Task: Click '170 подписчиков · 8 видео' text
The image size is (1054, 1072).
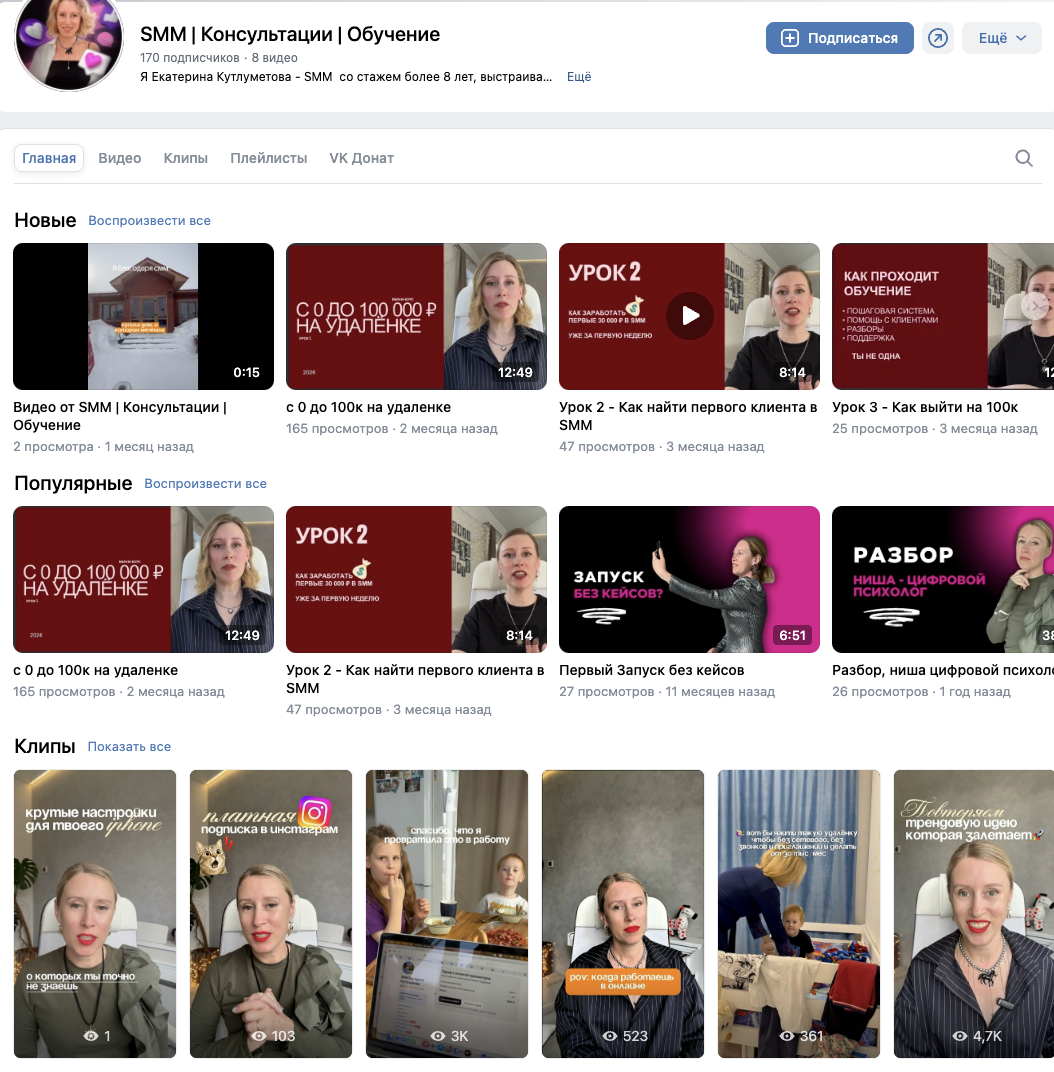Action: 219,57
